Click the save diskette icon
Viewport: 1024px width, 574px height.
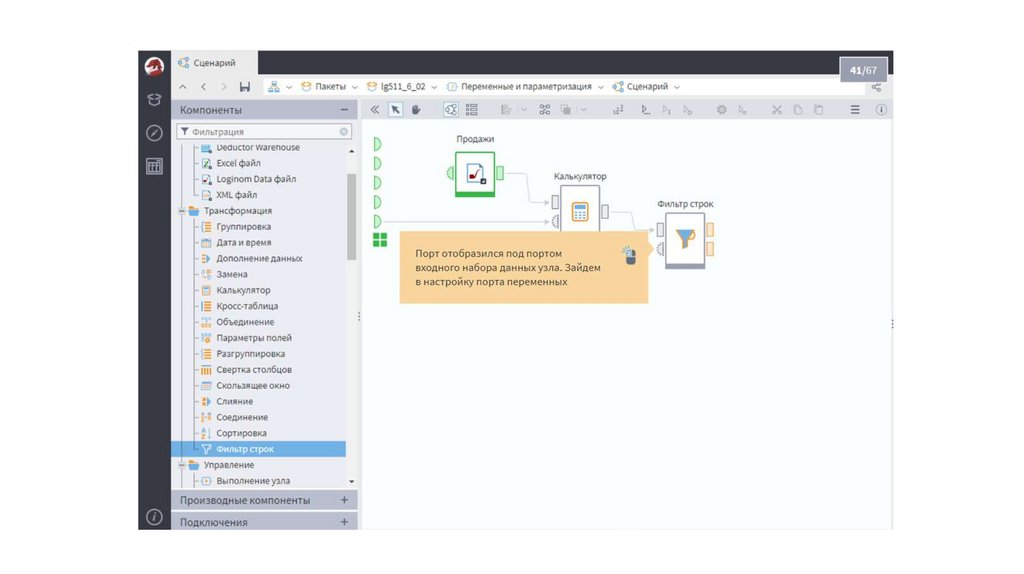pos(245,87)
